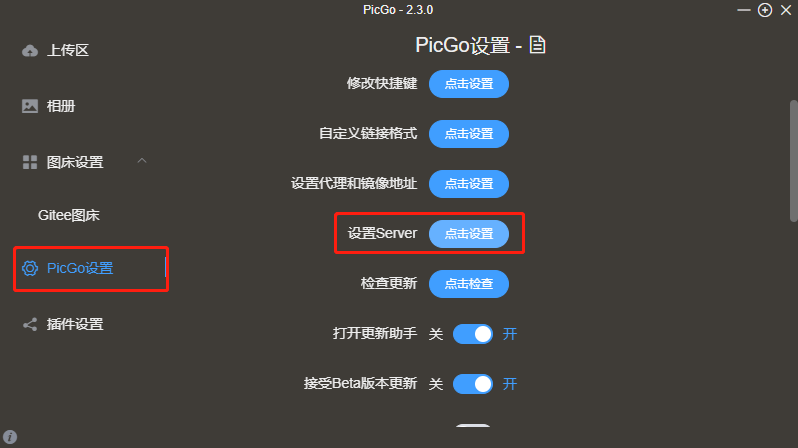Click 点击设置 next to 设置Server

click(469, 234)
